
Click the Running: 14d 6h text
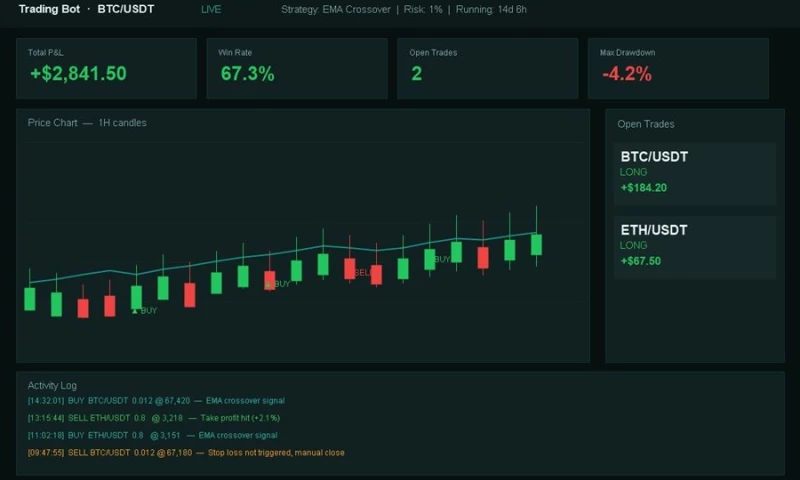pyautogui.click(x=491, y=9)
